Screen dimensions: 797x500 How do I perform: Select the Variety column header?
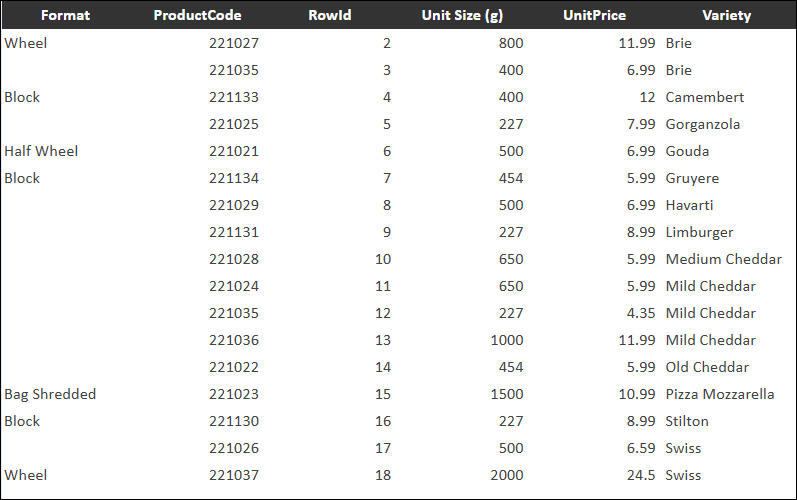point(726,16)
